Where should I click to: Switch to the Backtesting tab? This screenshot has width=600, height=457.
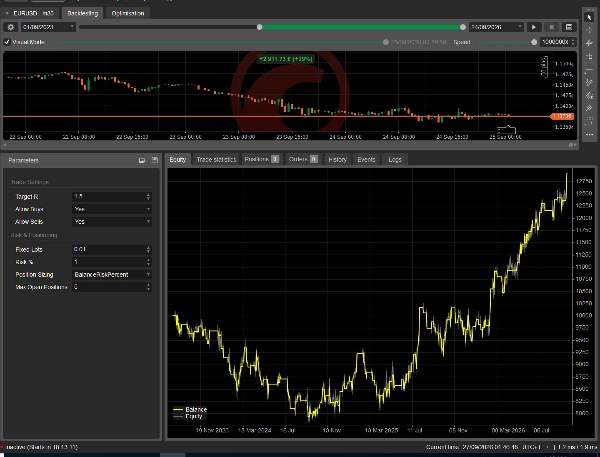point(83,13)
